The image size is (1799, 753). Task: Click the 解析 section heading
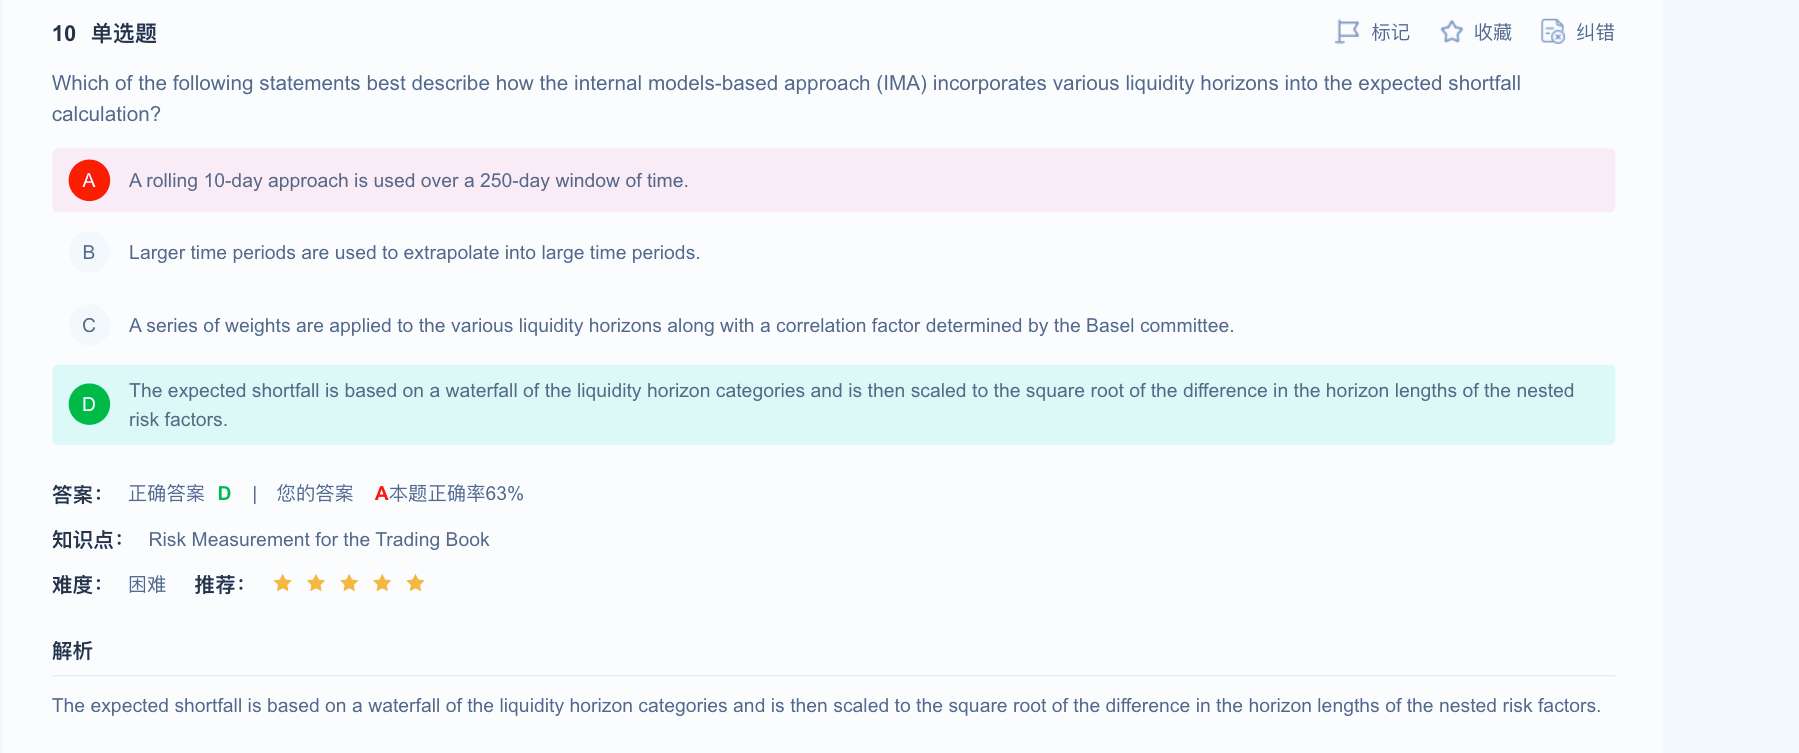click(x=72, y=651)
